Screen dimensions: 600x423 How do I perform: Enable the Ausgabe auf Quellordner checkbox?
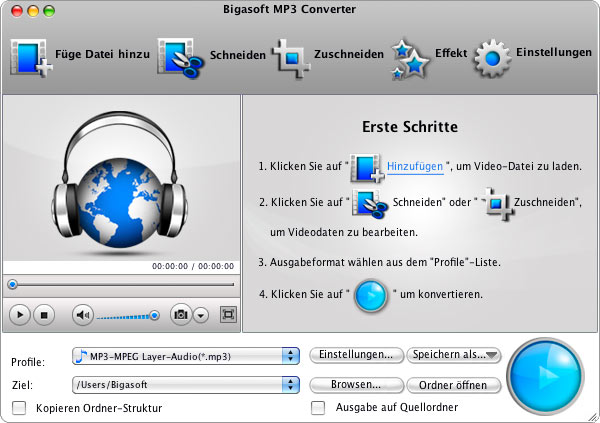pos(318,408)
